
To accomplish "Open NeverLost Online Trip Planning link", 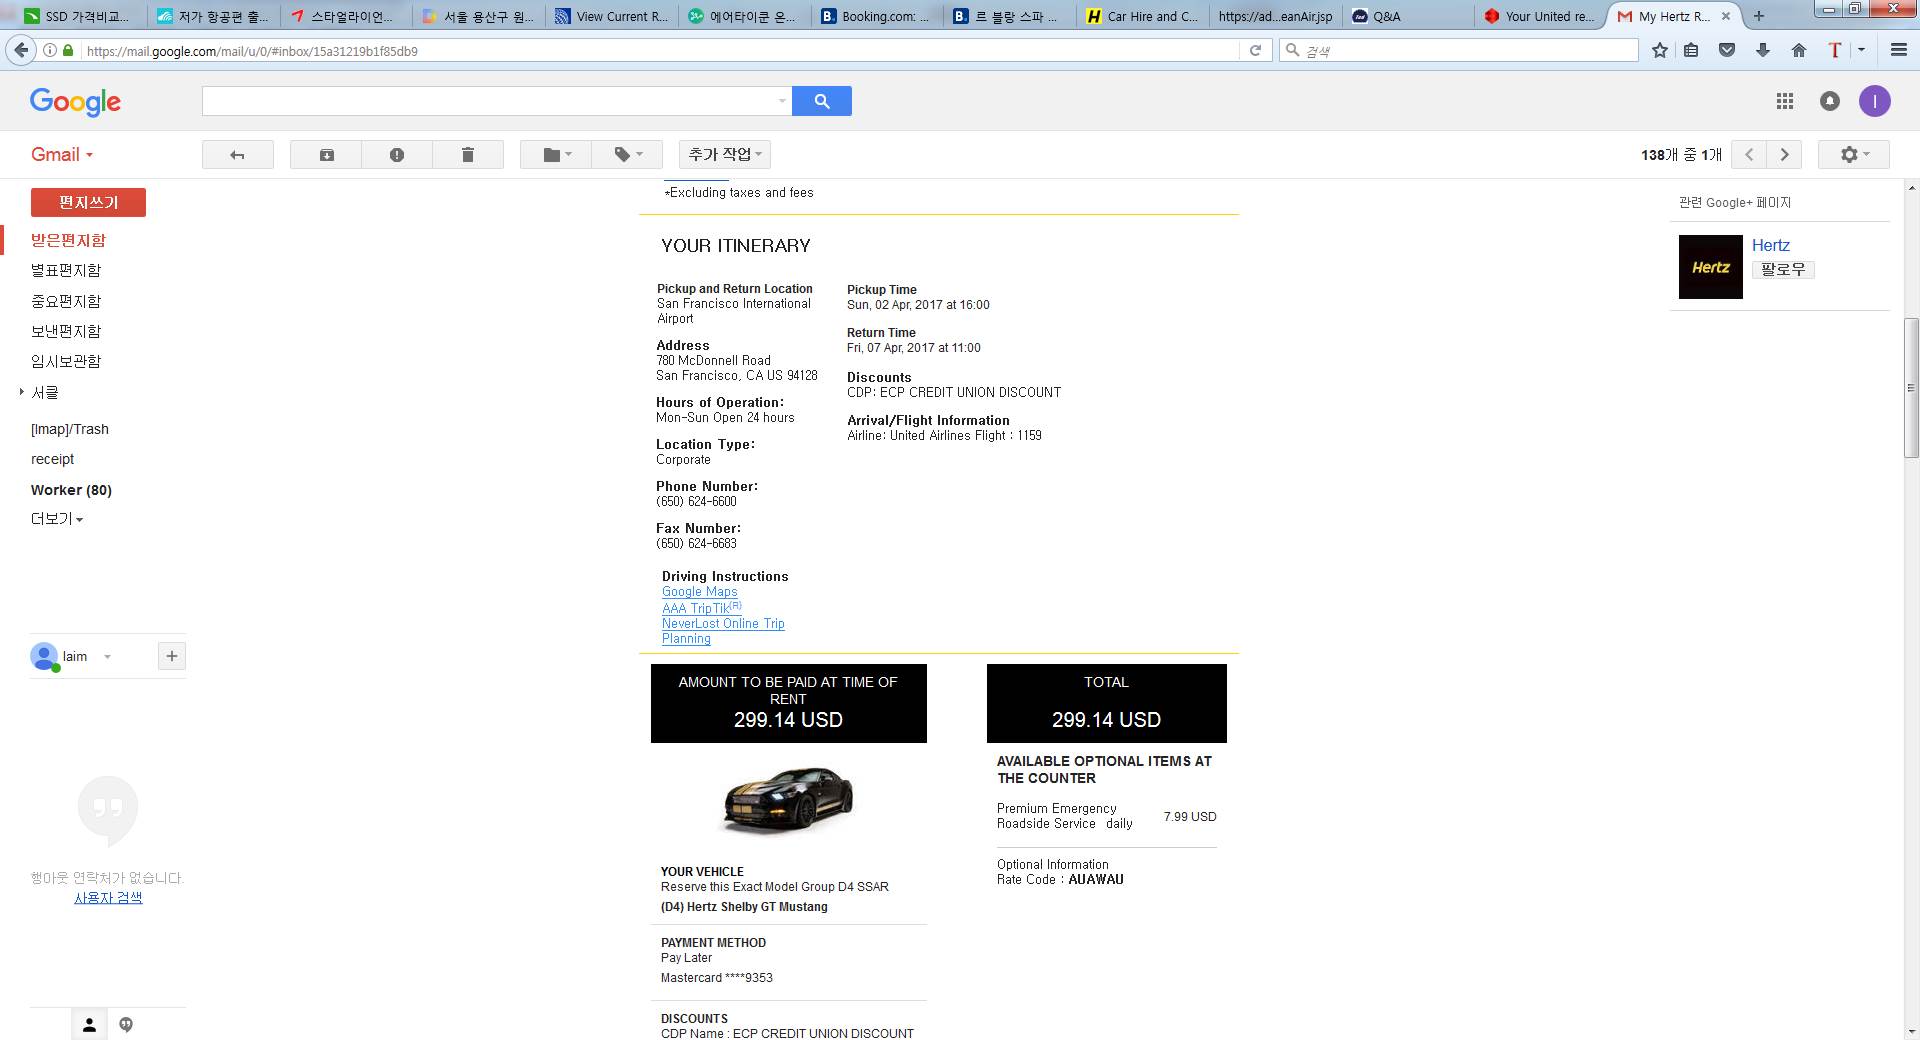I will 723,631.
